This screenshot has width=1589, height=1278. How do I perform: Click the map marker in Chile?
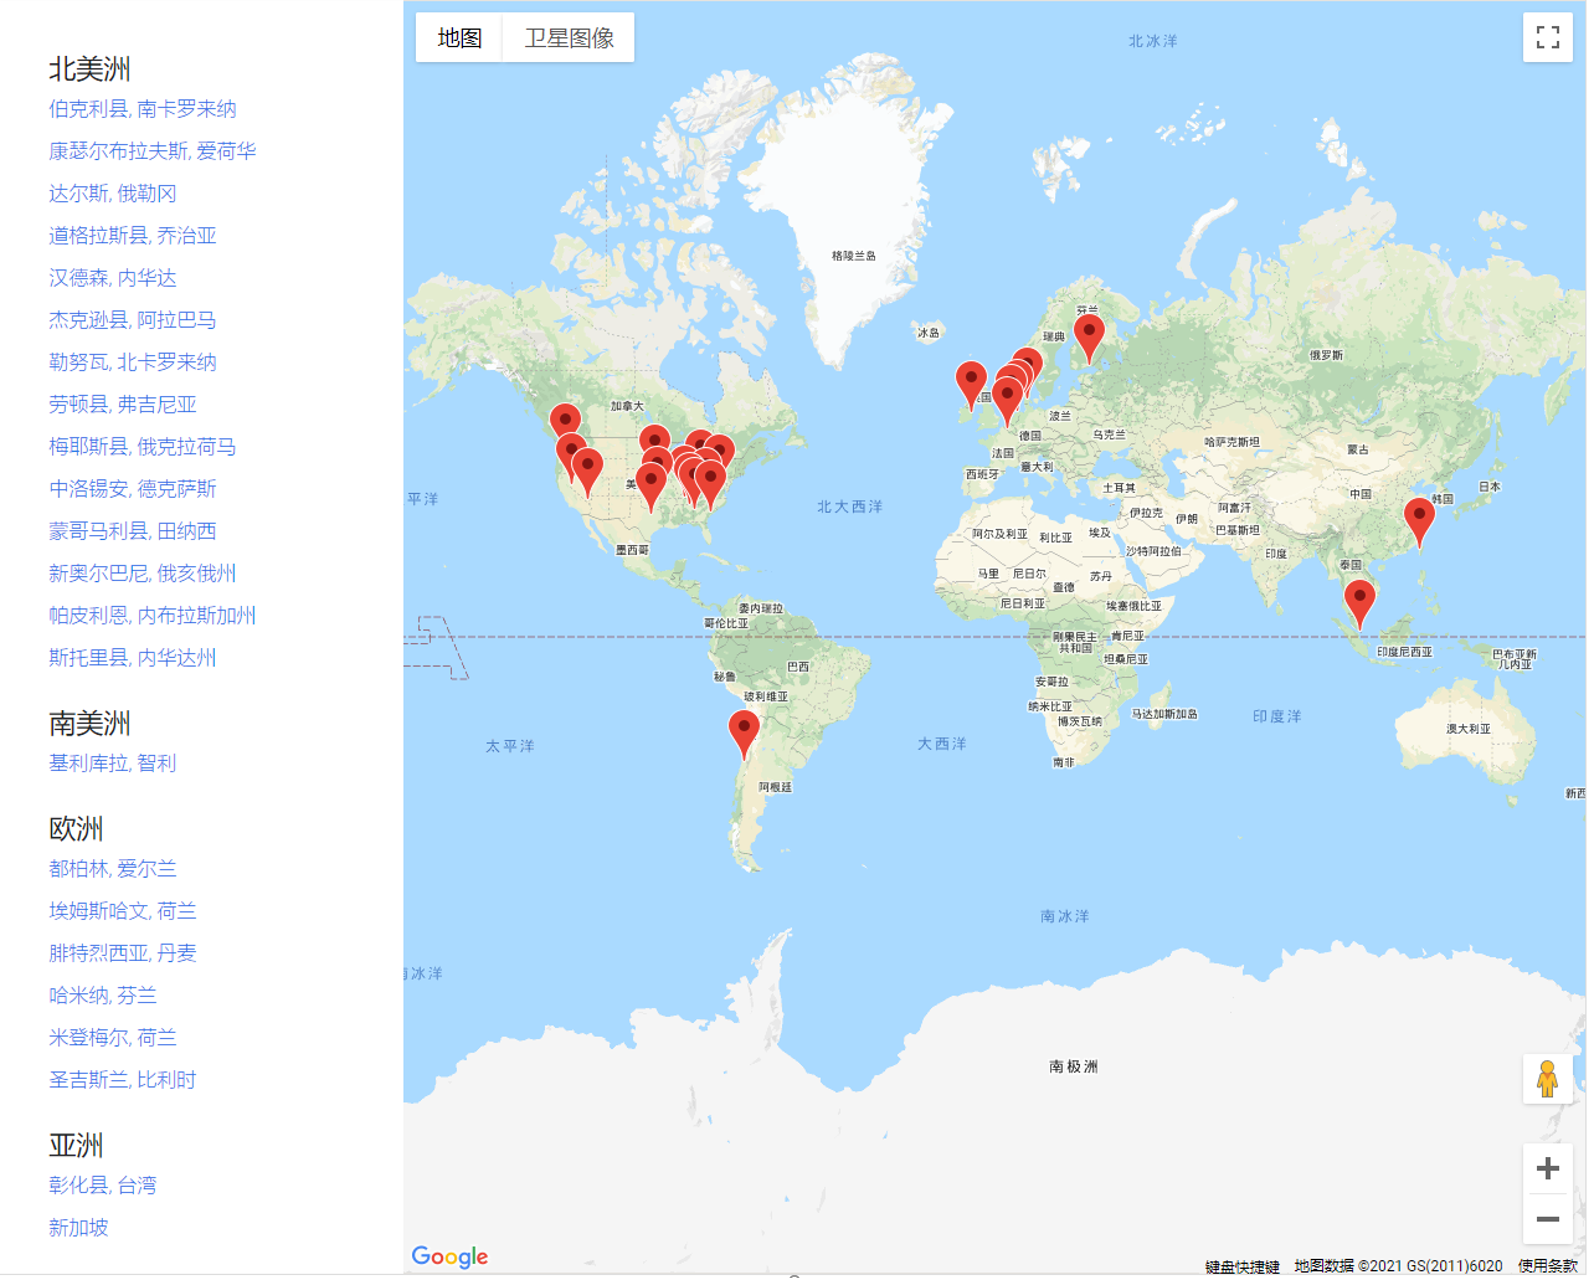tap(743, 730)
